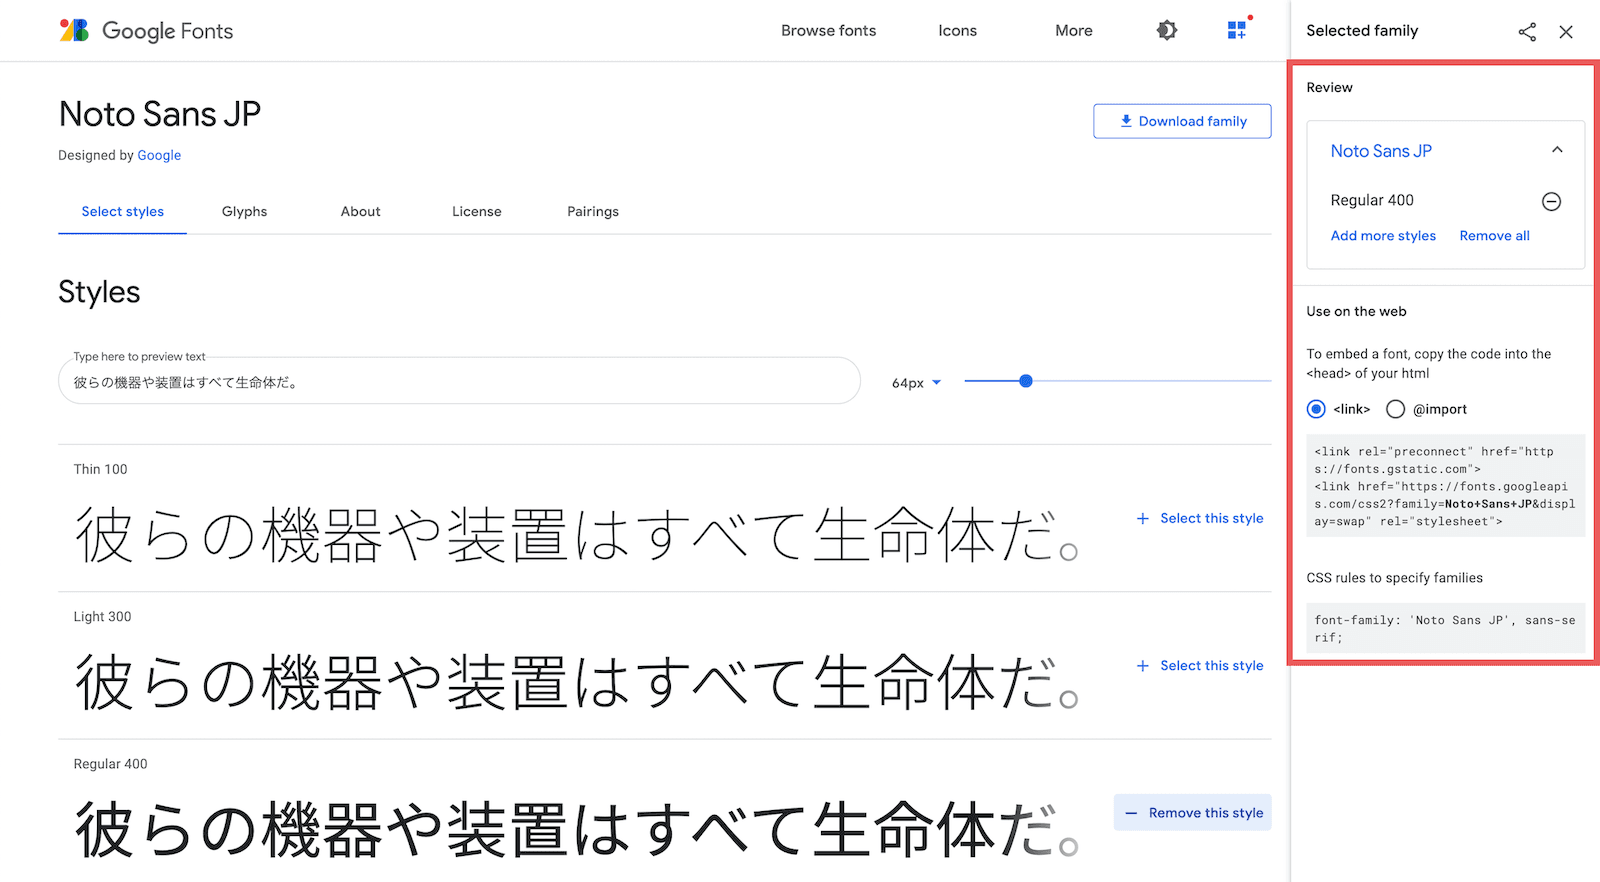Screen dimensions: 1600x882
Task: Click the embed link code block
Action: 1445,486
